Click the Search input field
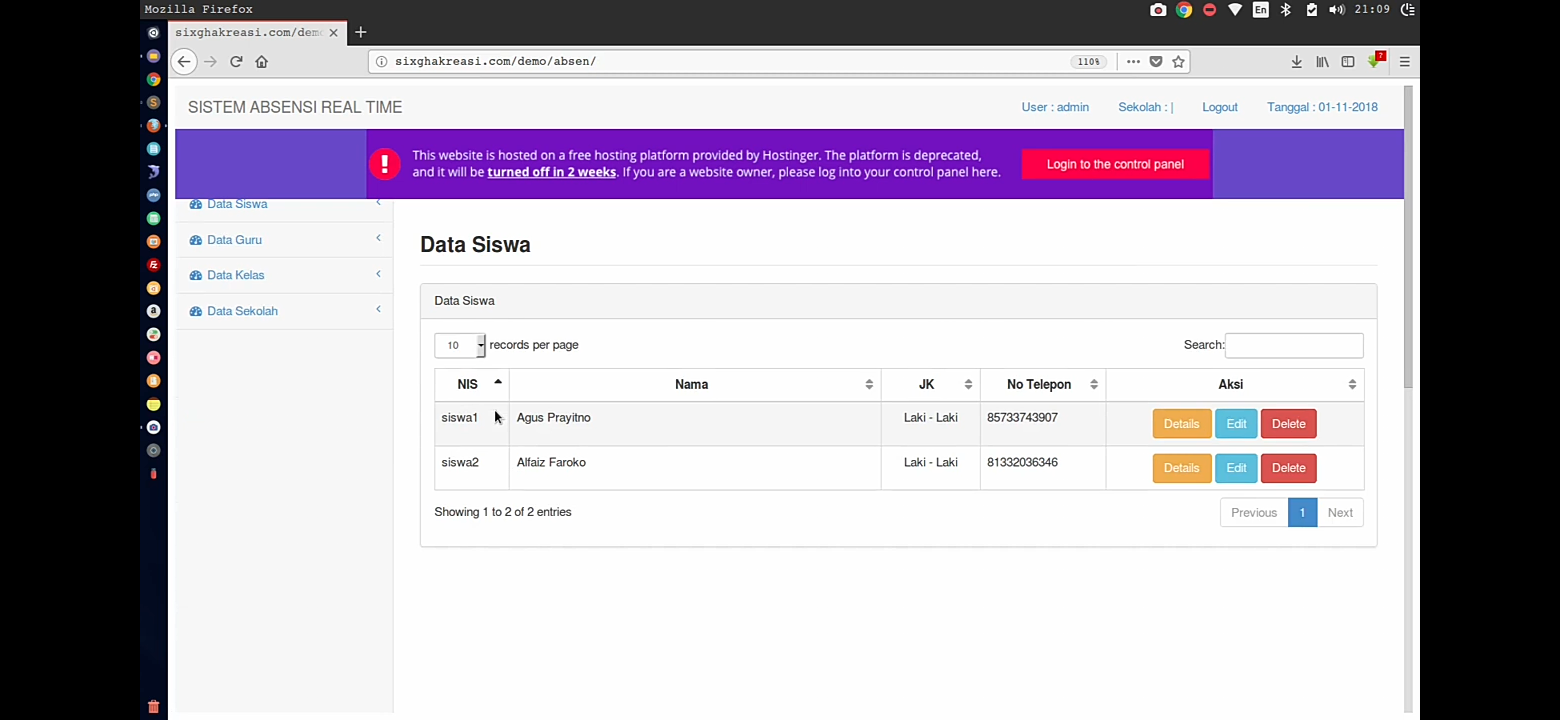This screenshot has height=720, width=1560. (x=1293, y=345)
